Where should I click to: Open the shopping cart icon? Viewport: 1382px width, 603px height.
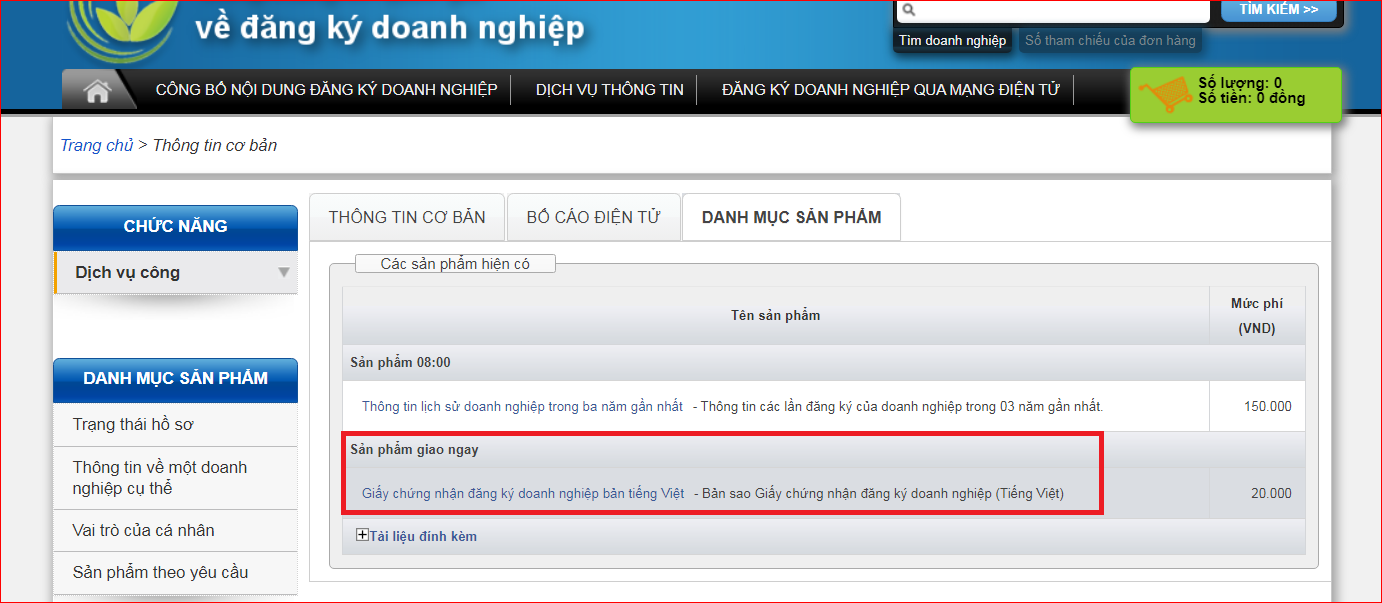point(1166,96)
